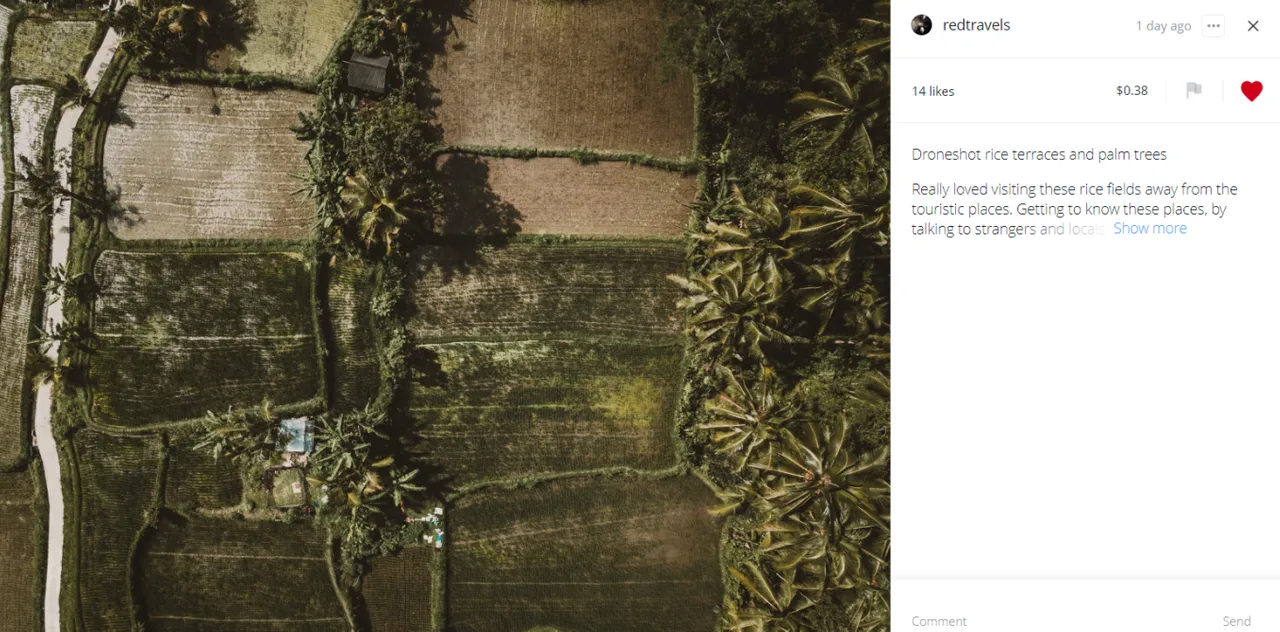Screen dimensions: 1280x632
Task: Close the photo detail view
Action: (1253, 26)
